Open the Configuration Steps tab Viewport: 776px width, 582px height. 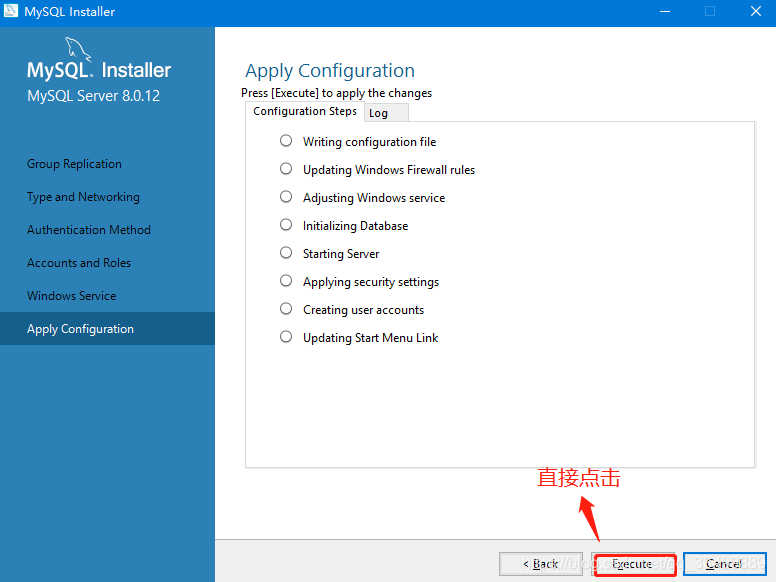[305, 111]
